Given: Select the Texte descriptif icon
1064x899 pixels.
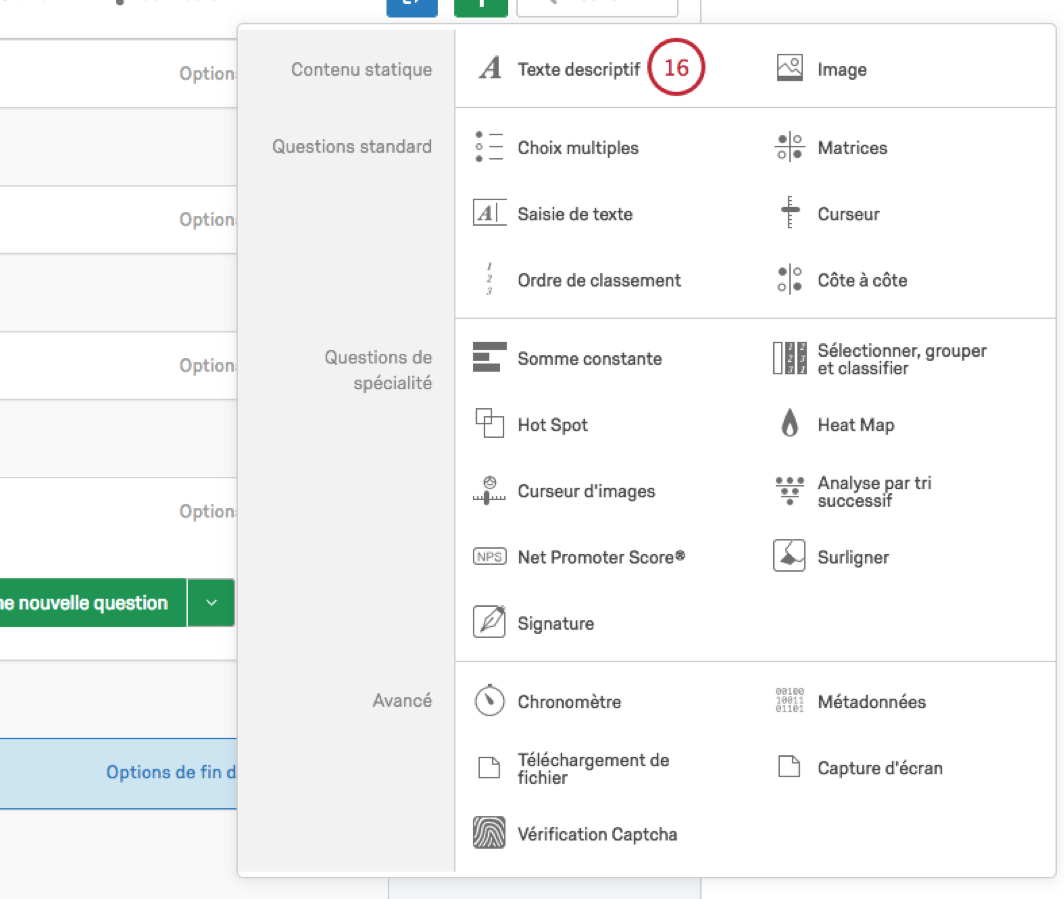Looking at the screenshot, I should (x=490, y=69).
